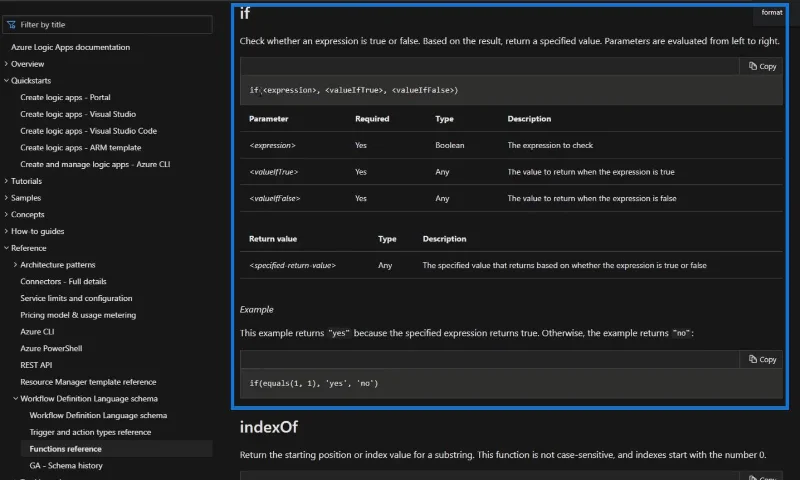Expand the How-to guides section

click(6, 231)
